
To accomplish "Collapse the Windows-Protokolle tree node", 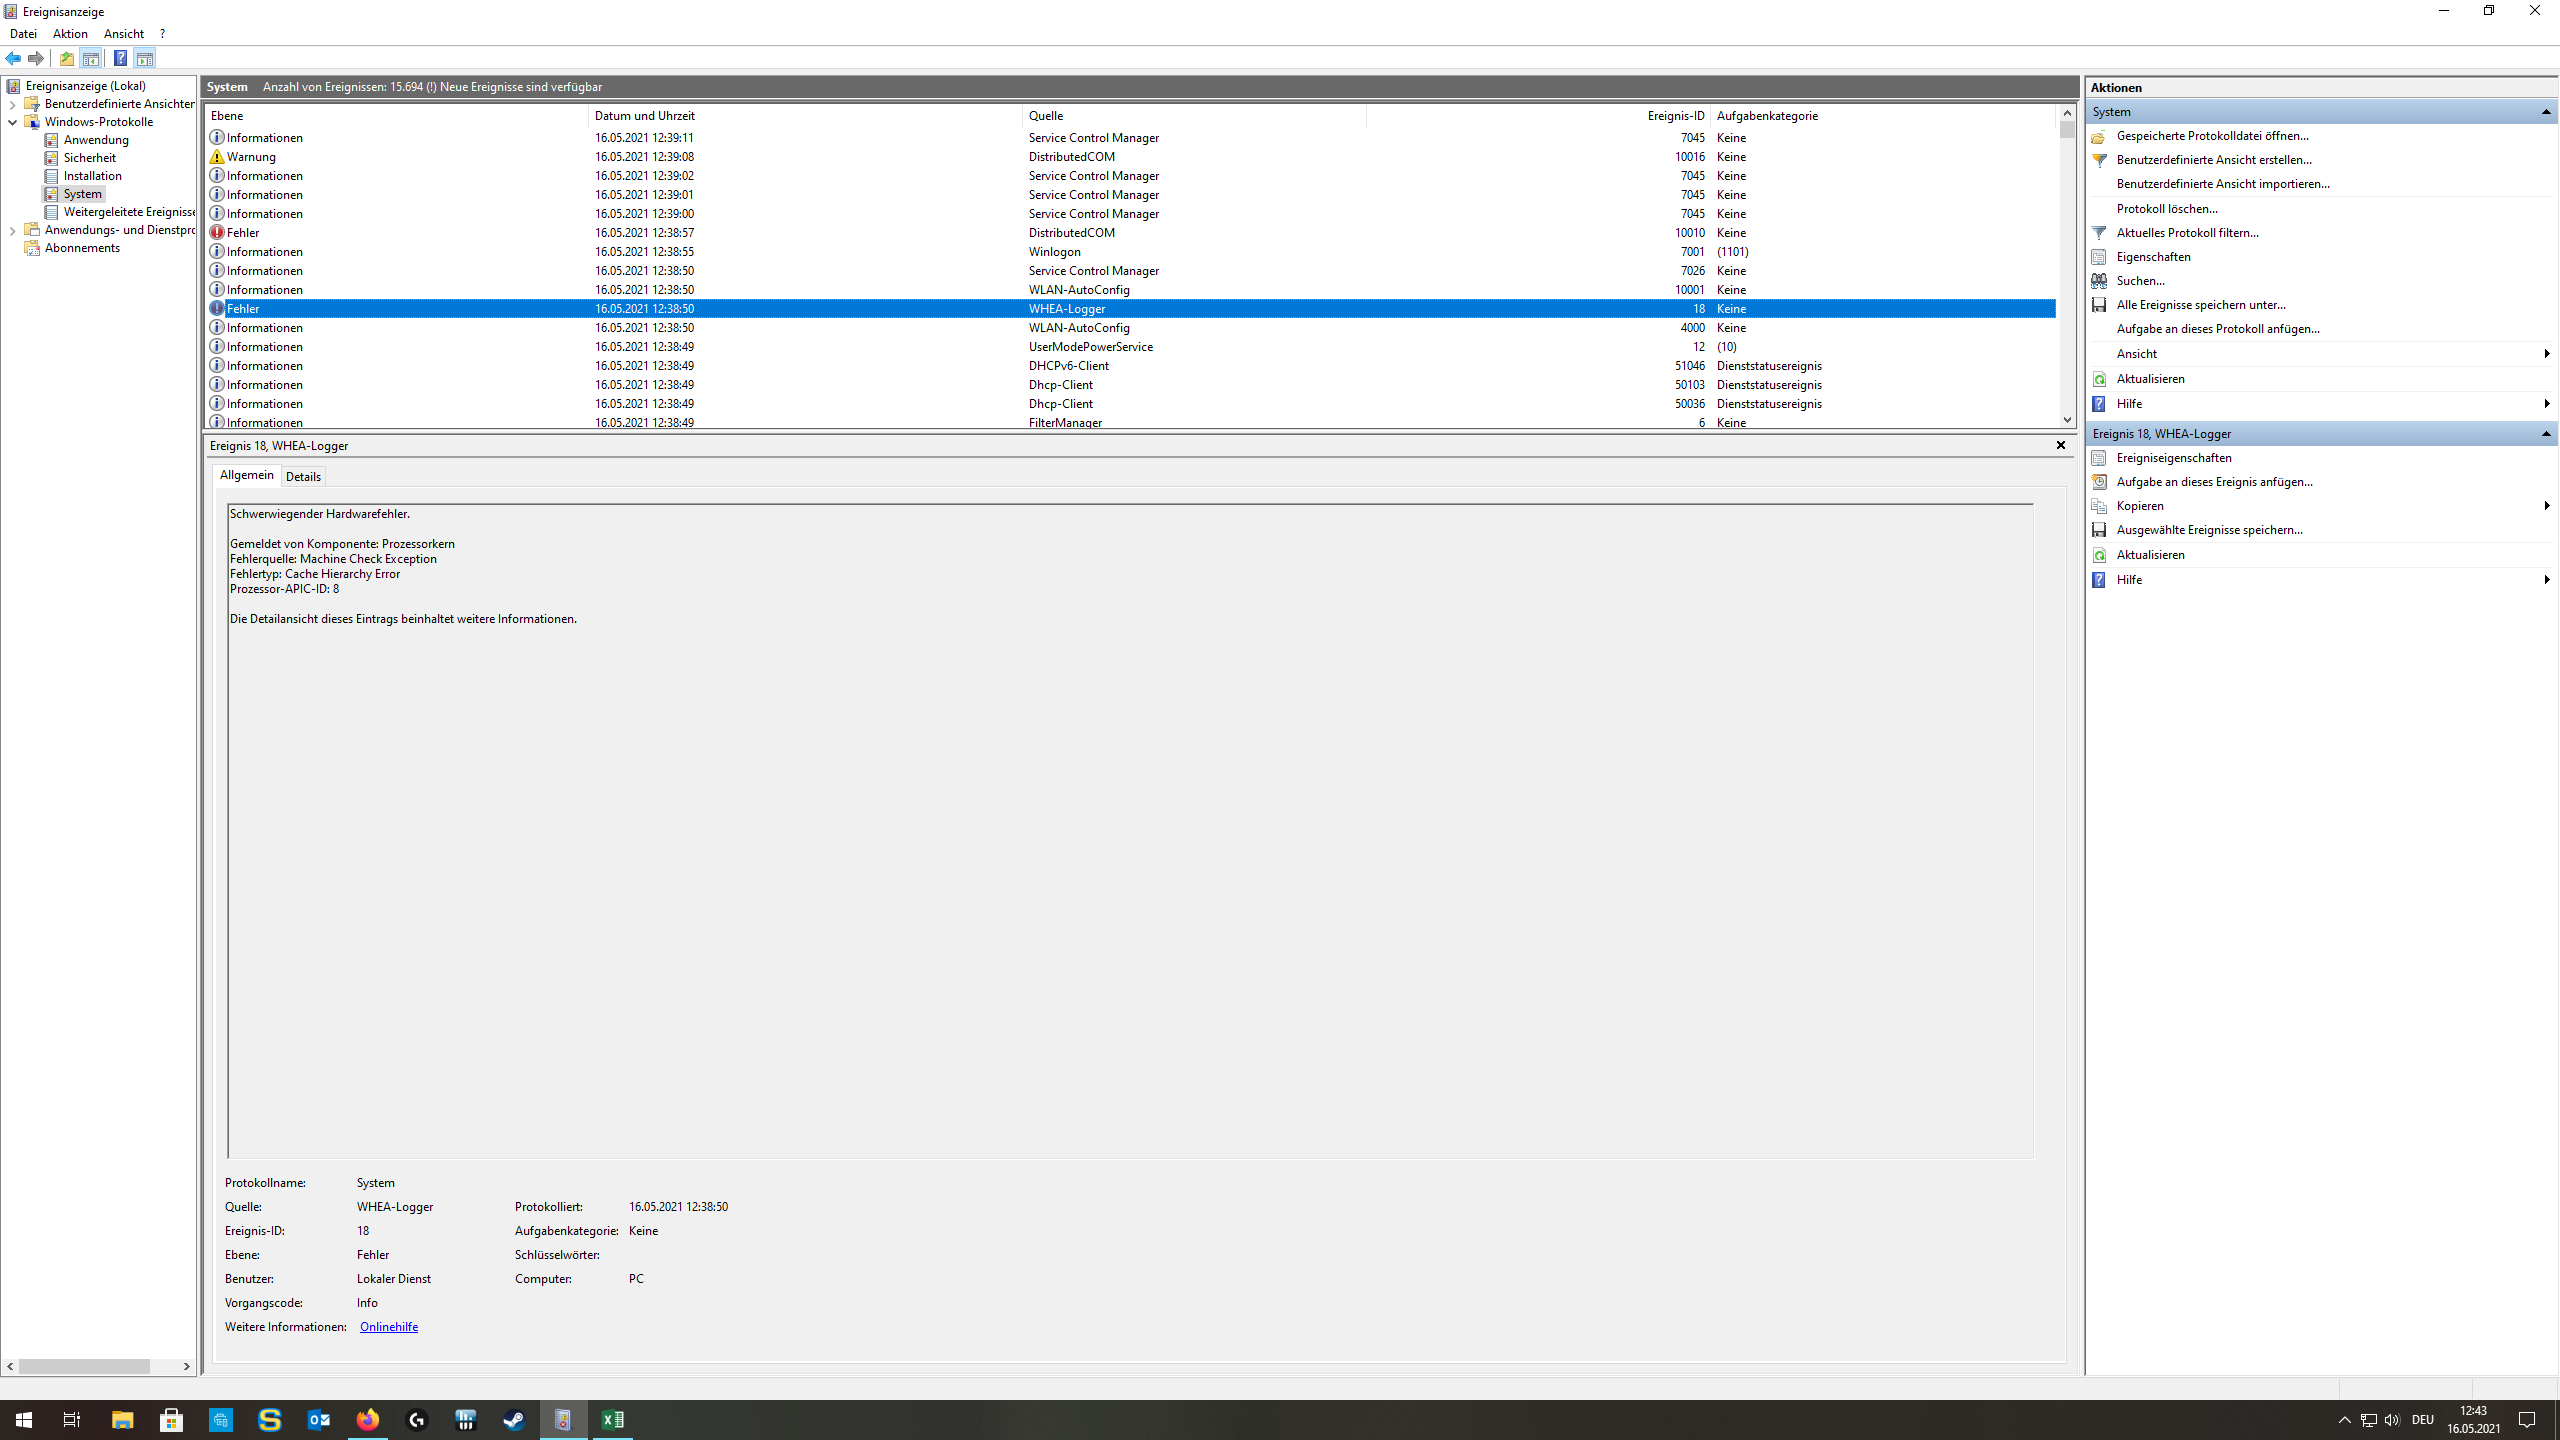I will point(12,122).
